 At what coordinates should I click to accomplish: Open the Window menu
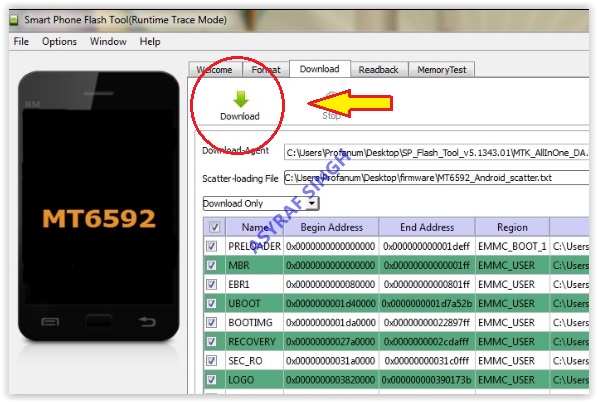coord(108,41)
